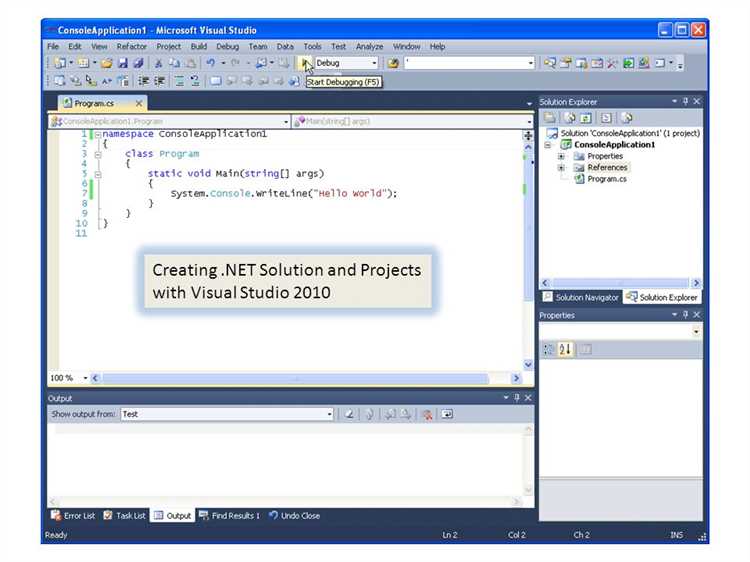
Task: Collapse the class Program outline block
Action: 98,154
